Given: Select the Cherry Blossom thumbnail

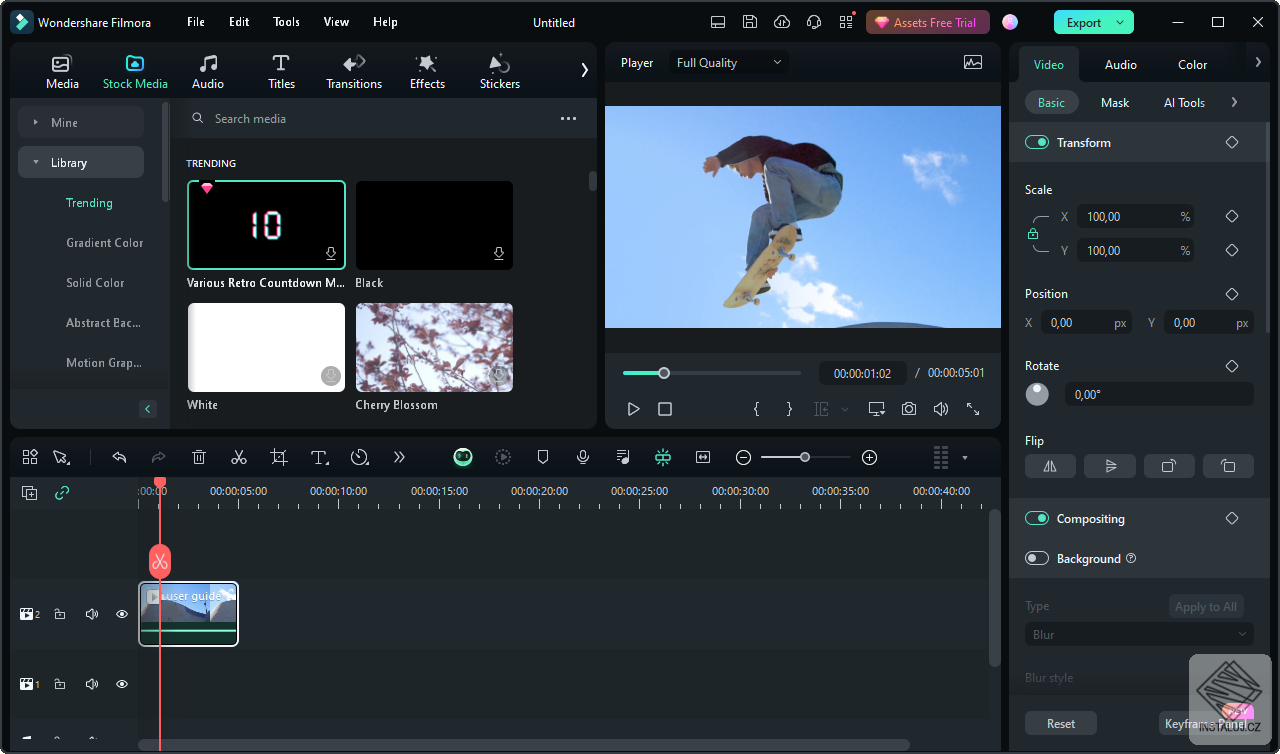Looking at the screenshot, I should pyautogui.click(x=434, y=347).
